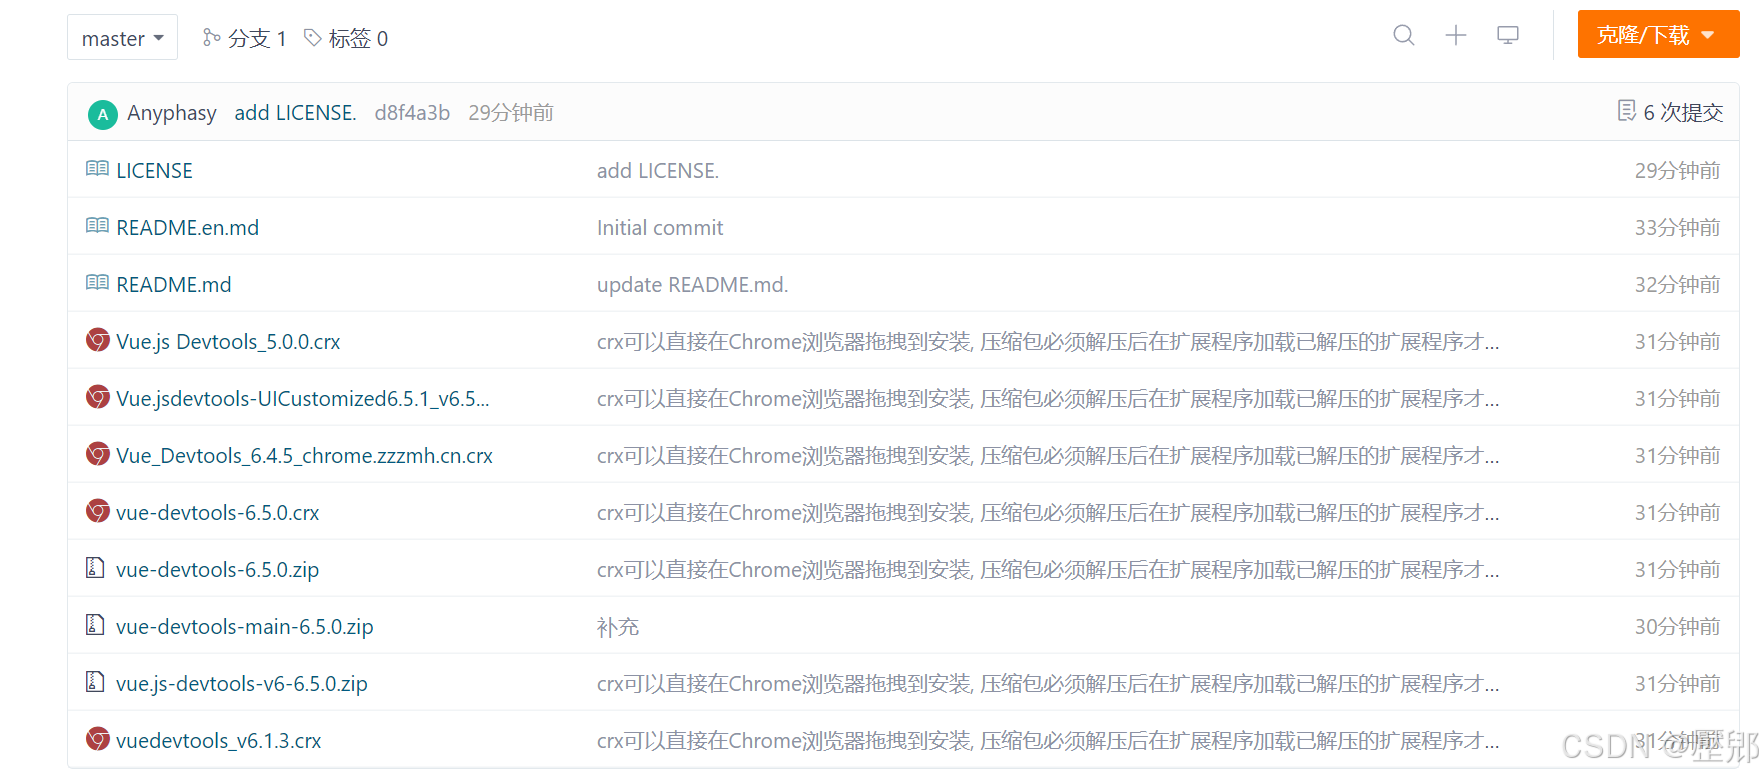The image size is (1763, 776).
Task: Click the plus add-file icon
Action: point(1456,36)
